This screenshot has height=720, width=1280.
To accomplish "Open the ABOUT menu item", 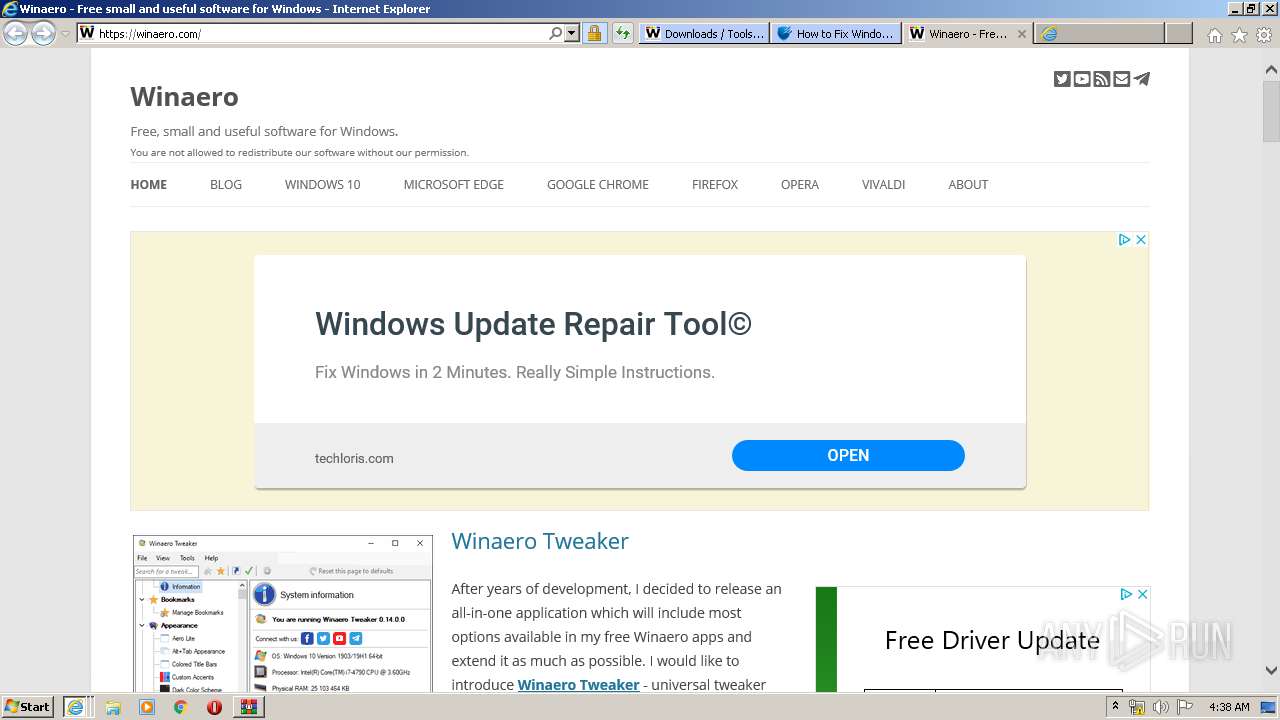I will click(x=968, y=184).
